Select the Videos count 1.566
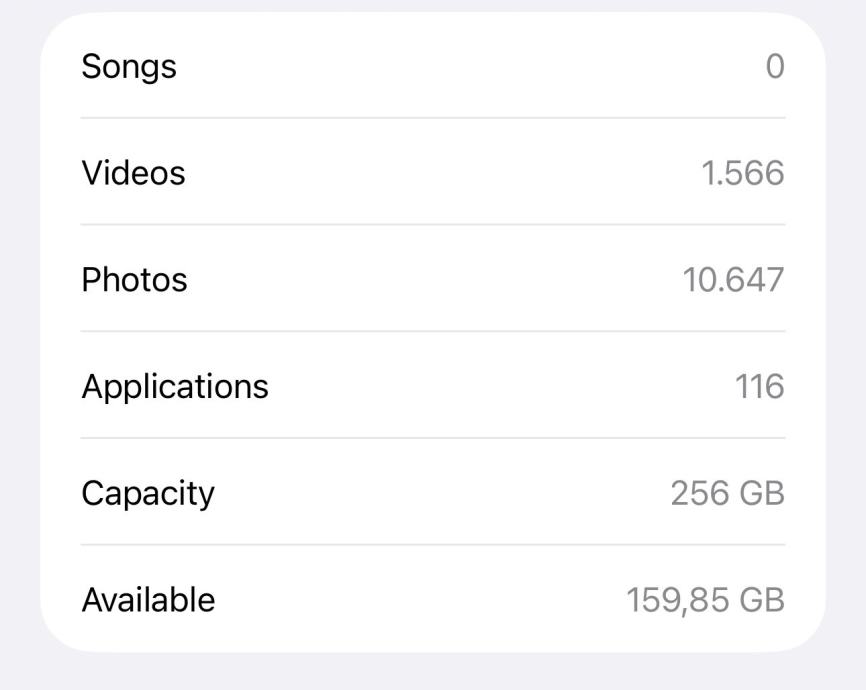 coord(743,173)
